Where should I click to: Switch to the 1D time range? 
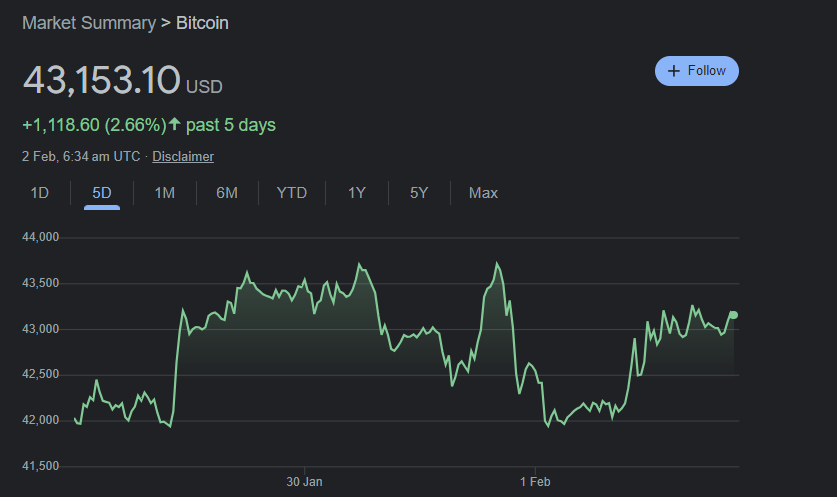tap(40, 193)
